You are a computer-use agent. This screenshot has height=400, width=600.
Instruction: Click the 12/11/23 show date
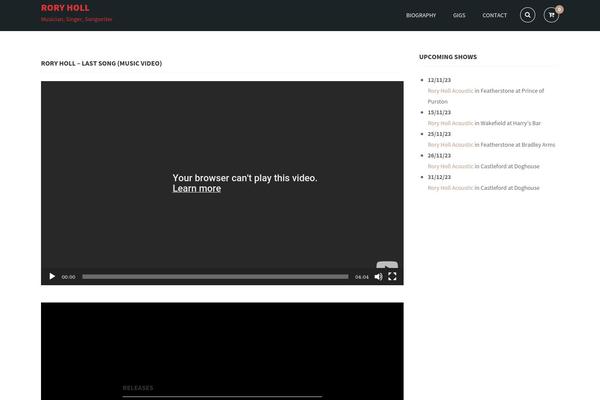(439, 80)
